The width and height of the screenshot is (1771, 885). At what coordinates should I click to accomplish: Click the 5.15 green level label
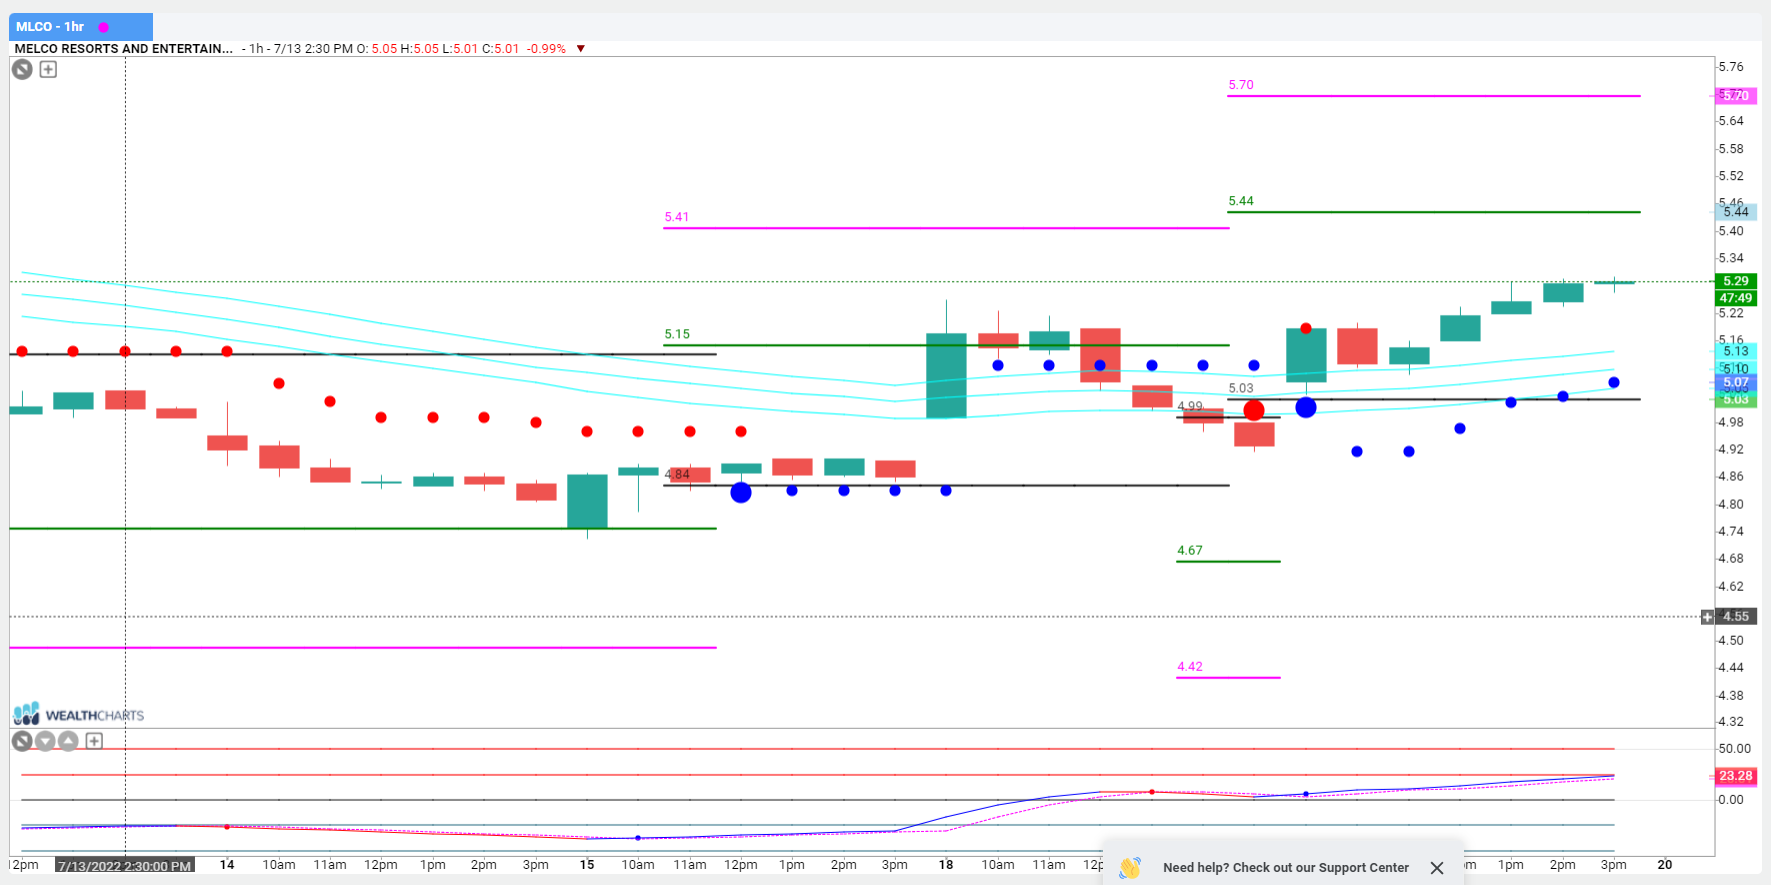click(677, 334)
